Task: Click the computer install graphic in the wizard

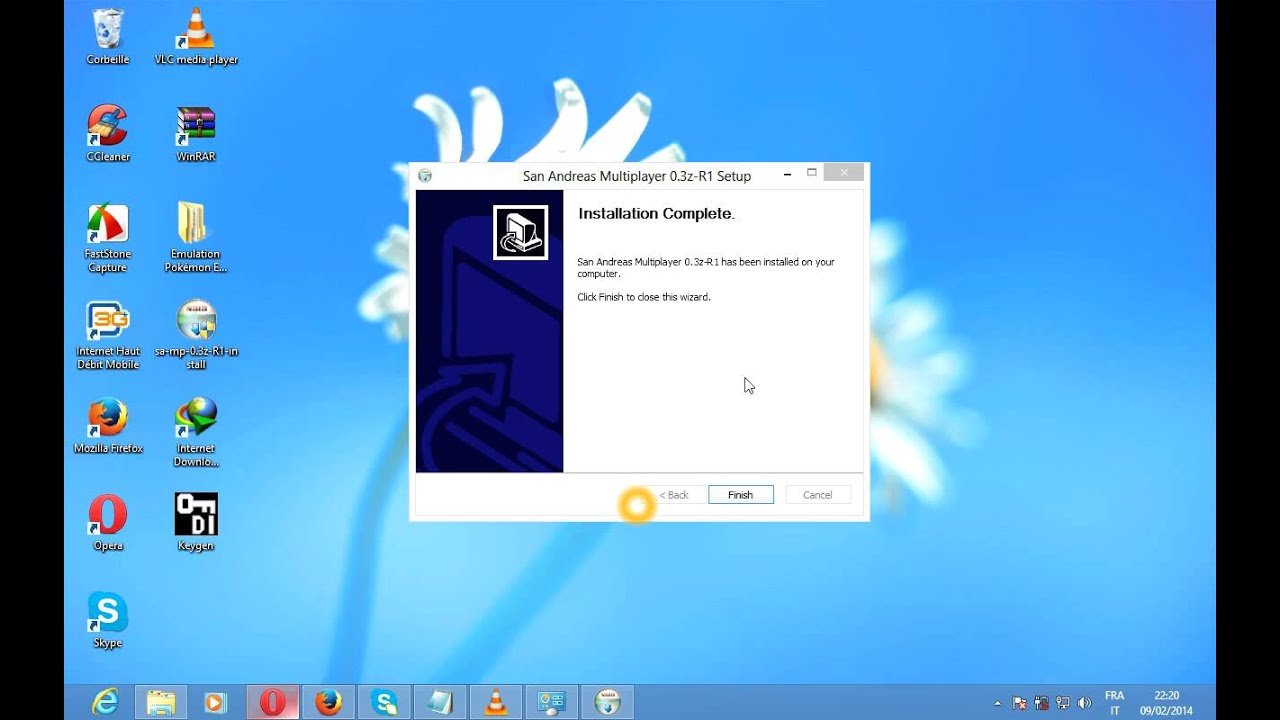Action: (520, 232)
